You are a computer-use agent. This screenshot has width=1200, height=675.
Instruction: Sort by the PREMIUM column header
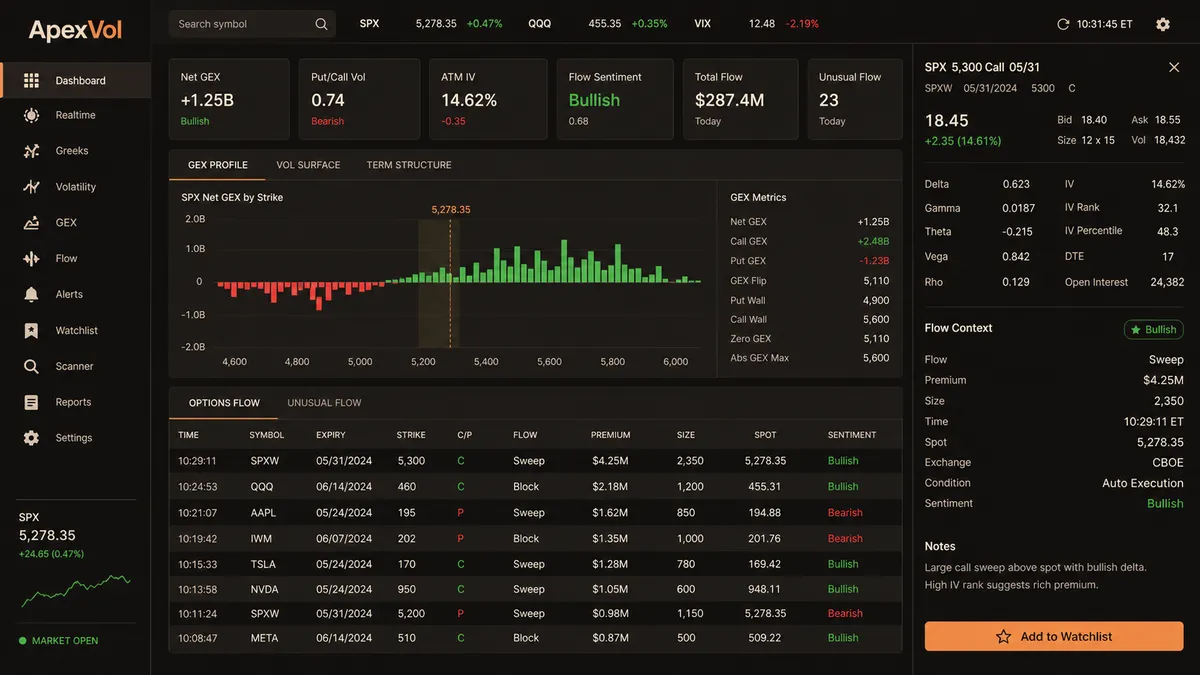[x=610, y=435]
